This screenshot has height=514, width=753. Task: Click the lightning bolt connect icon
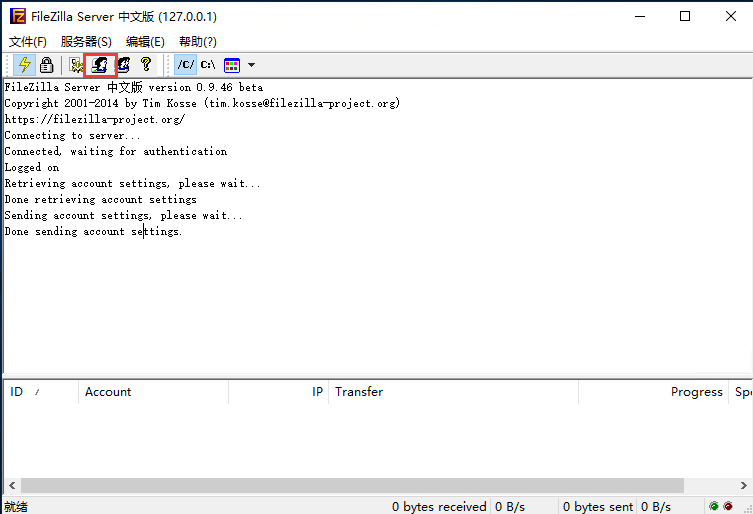pos(24,65)
